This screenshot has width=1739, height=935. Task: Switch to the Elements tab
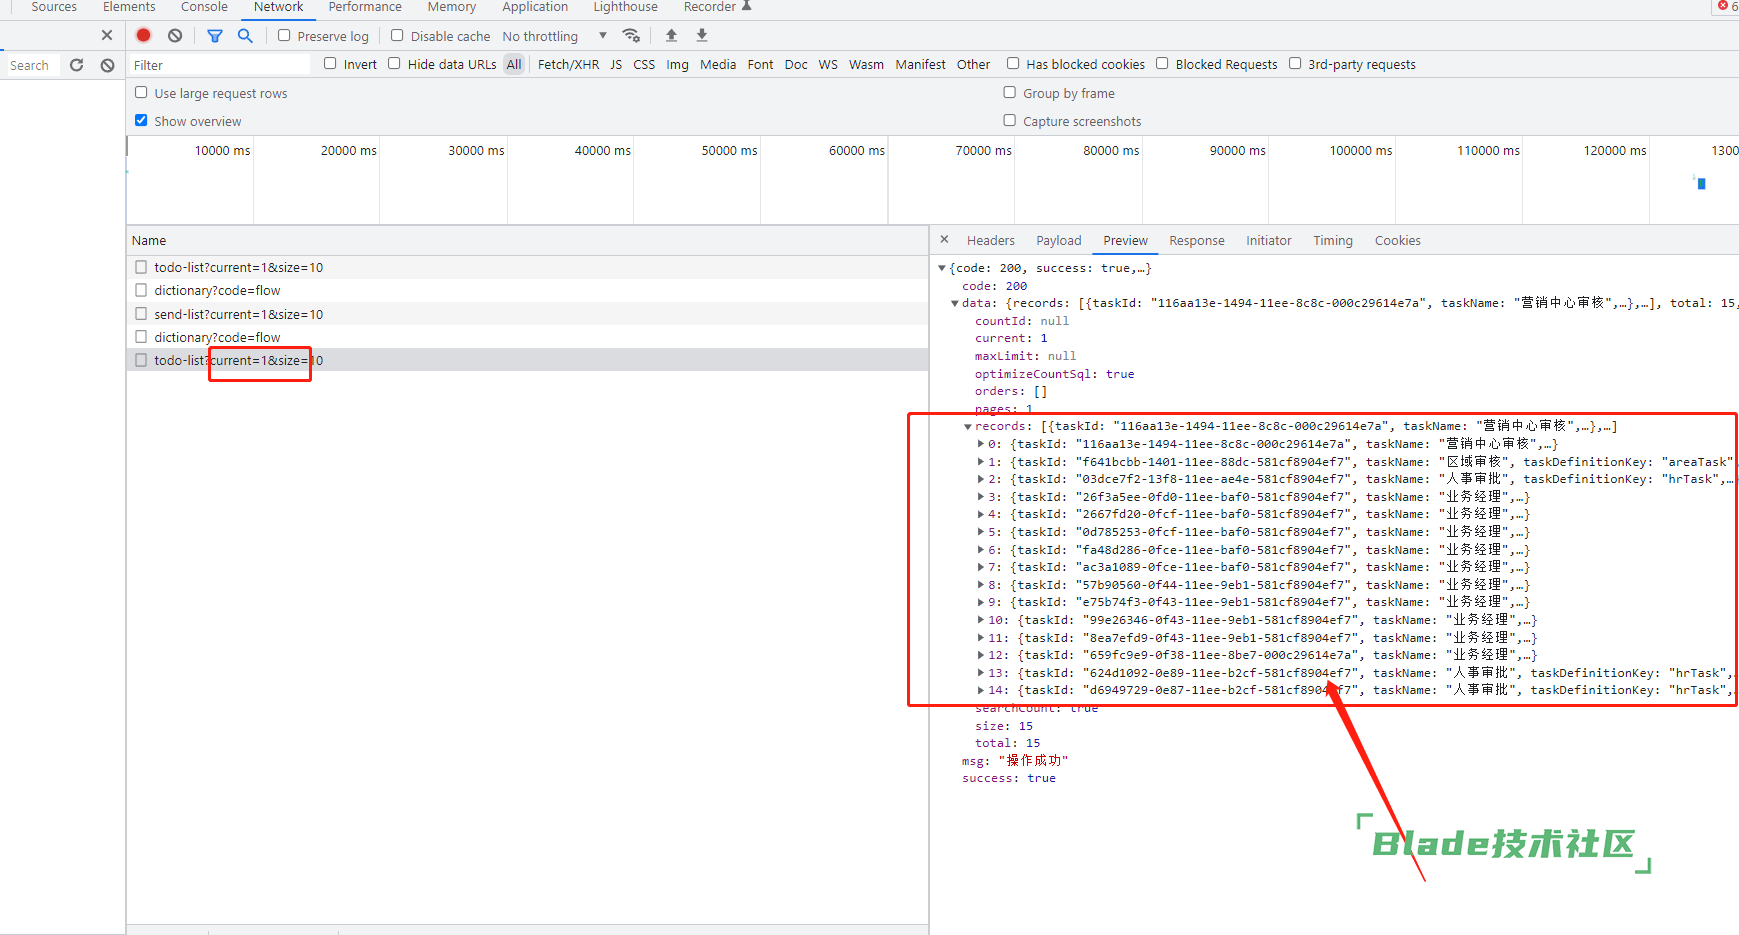tap(129, 7)
